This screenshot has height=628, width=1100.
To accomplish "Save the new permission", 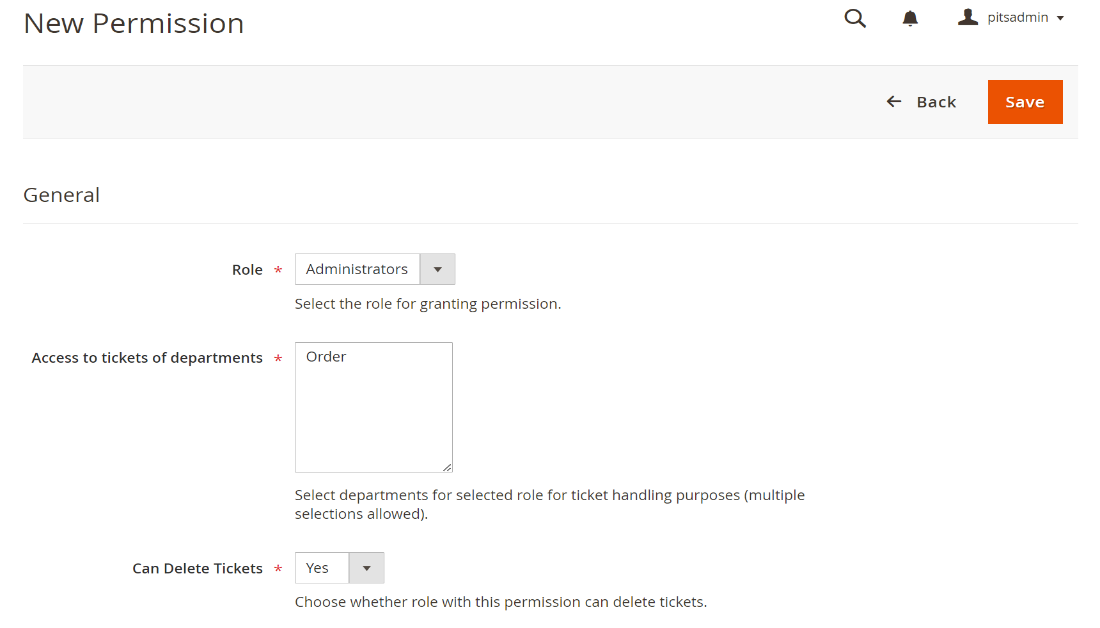I will click(x=1024, y=102).
